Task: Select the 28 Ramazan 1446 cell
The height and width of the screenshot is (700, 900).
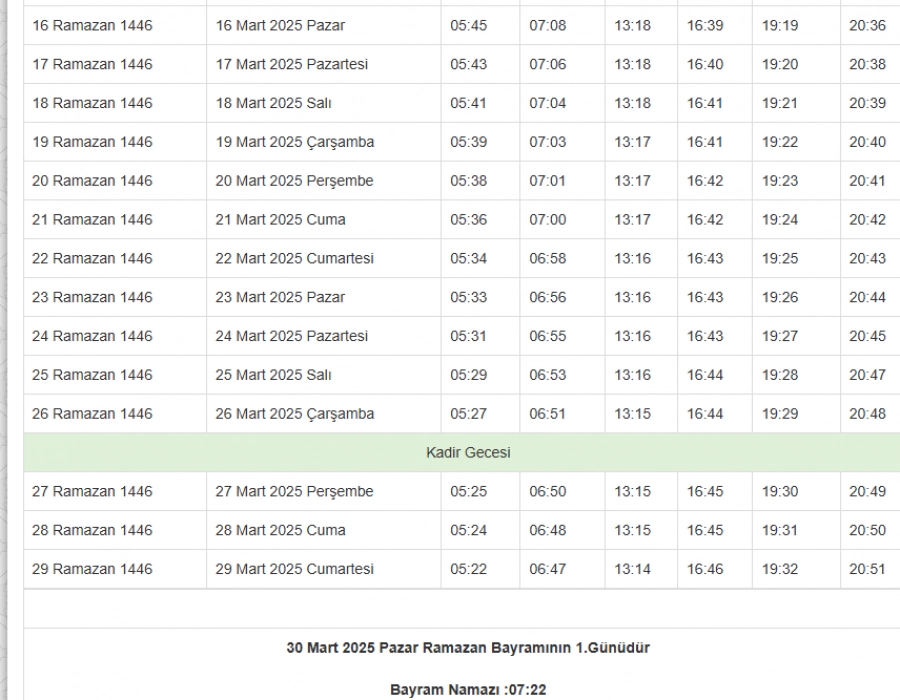Action: (92, 530)
